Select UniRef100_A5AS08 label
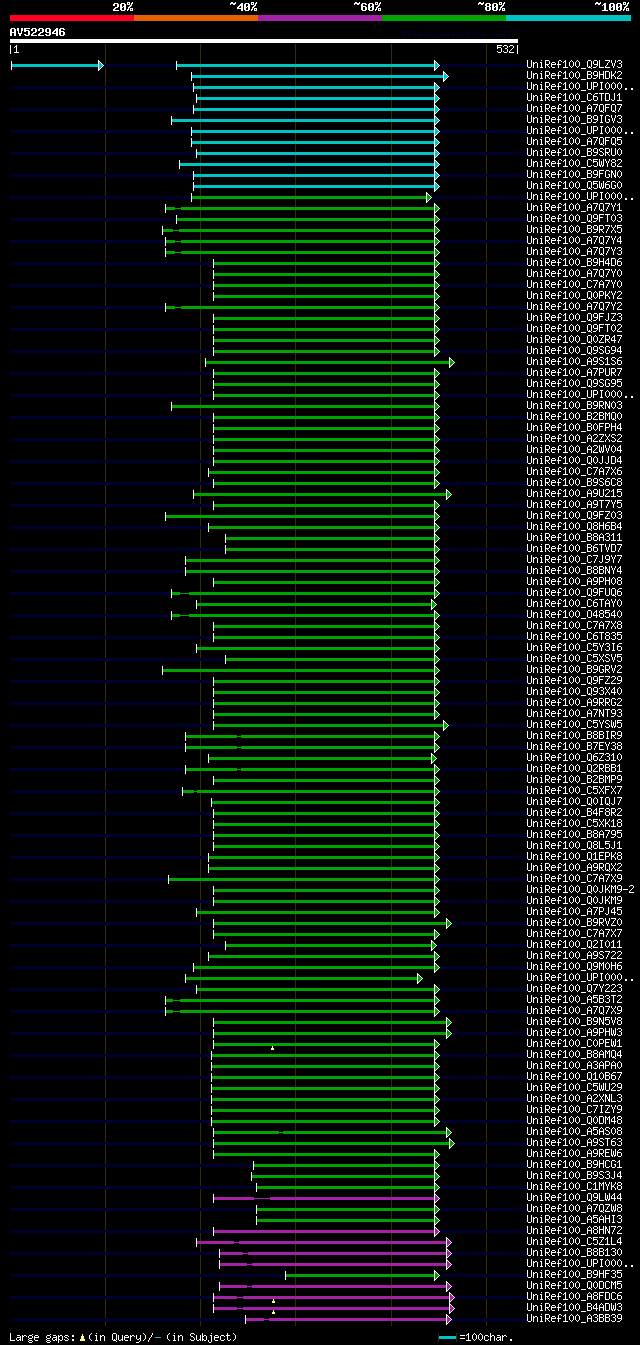 click(x=574, y=1132)
